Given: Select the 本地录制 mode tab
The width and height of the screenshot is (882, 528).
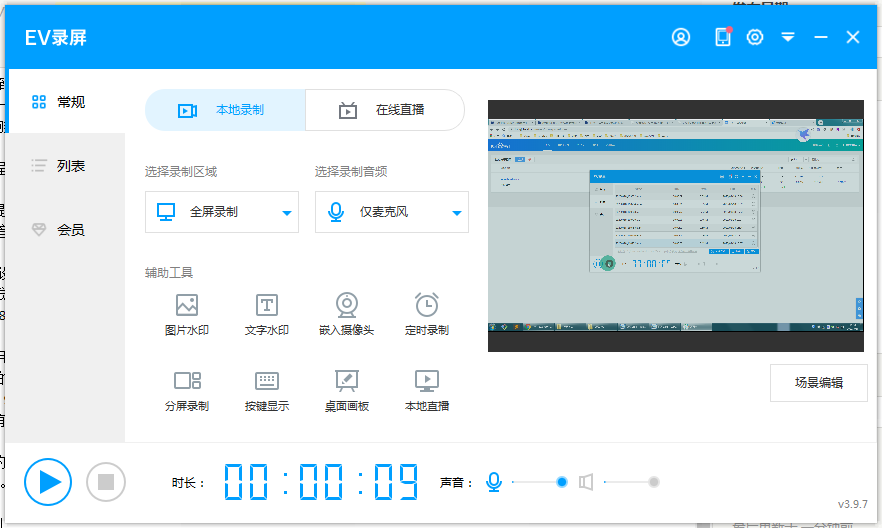Looking at the screenshot, I should (x=225, y=110).
